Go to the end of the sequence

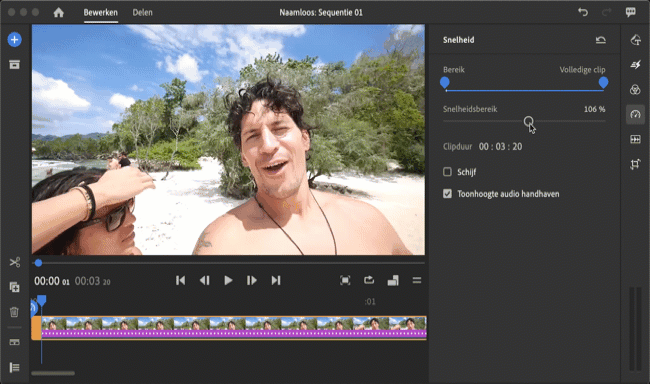(276, 280)
